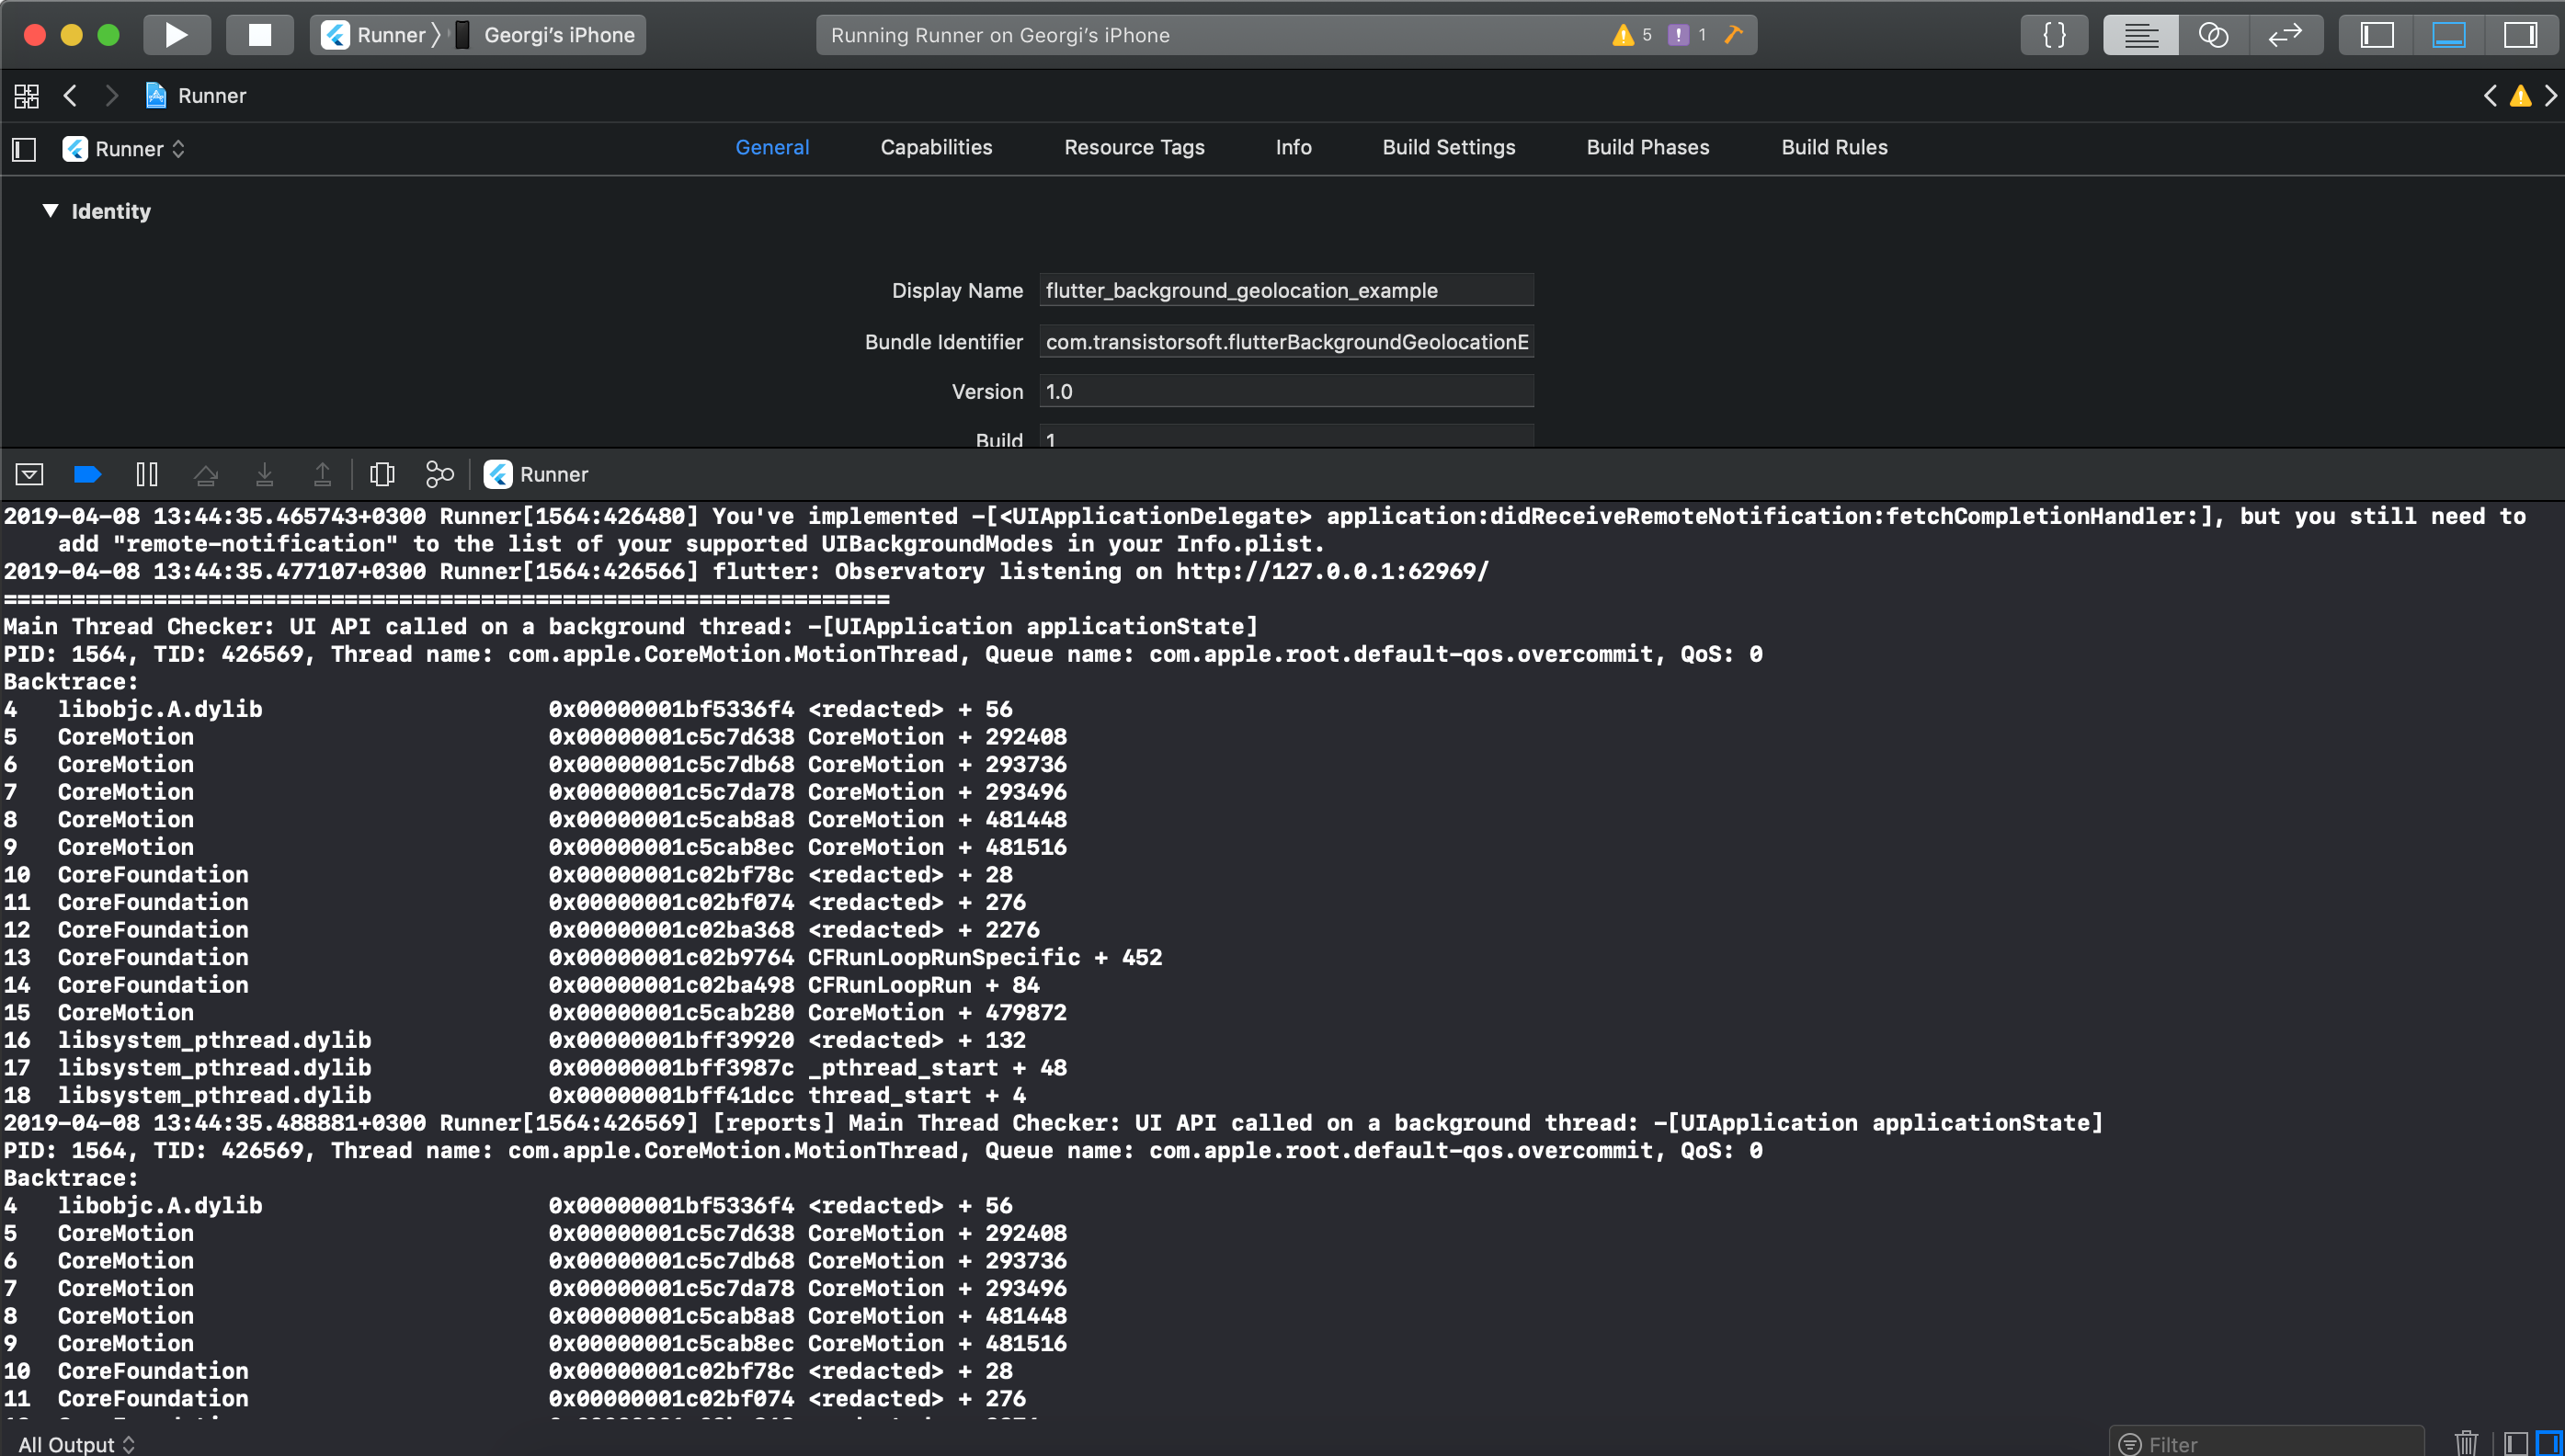This screenshot has width=2565, height=1456.
Task: Switch to the Version editor
Action: (2286, 35)
